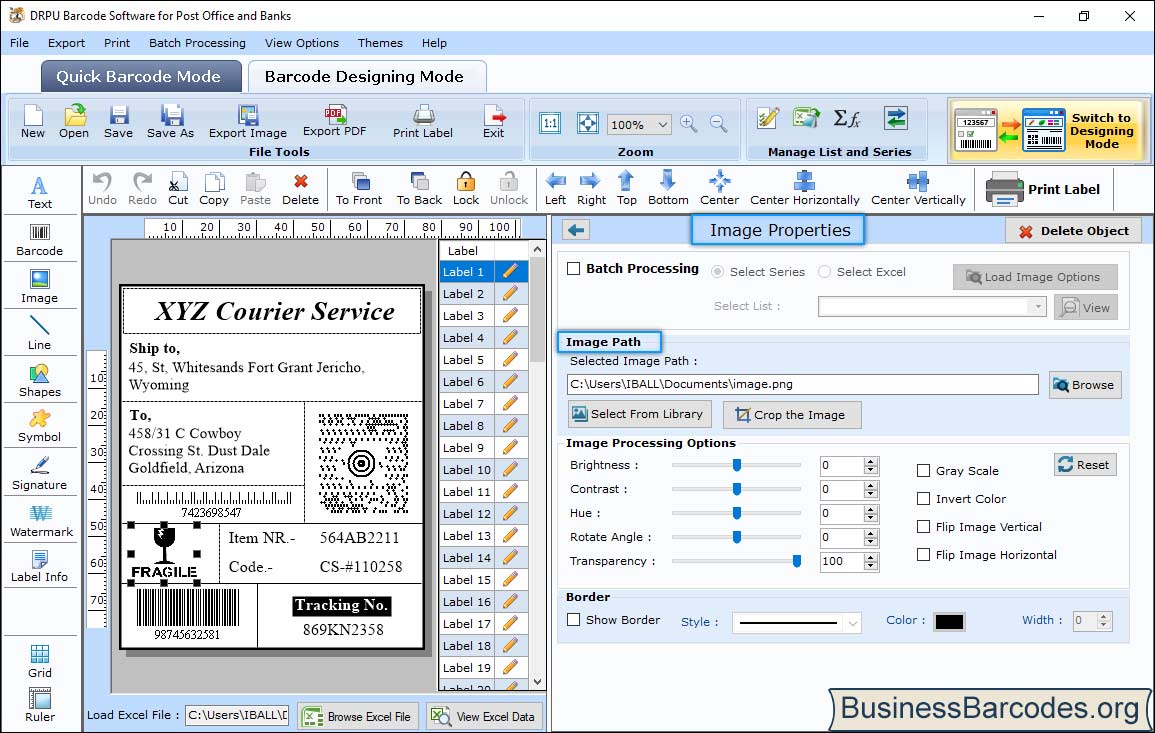Turn on Show Border checkbox
This screenshot has width=1155, height=733.
click(574, 620)
